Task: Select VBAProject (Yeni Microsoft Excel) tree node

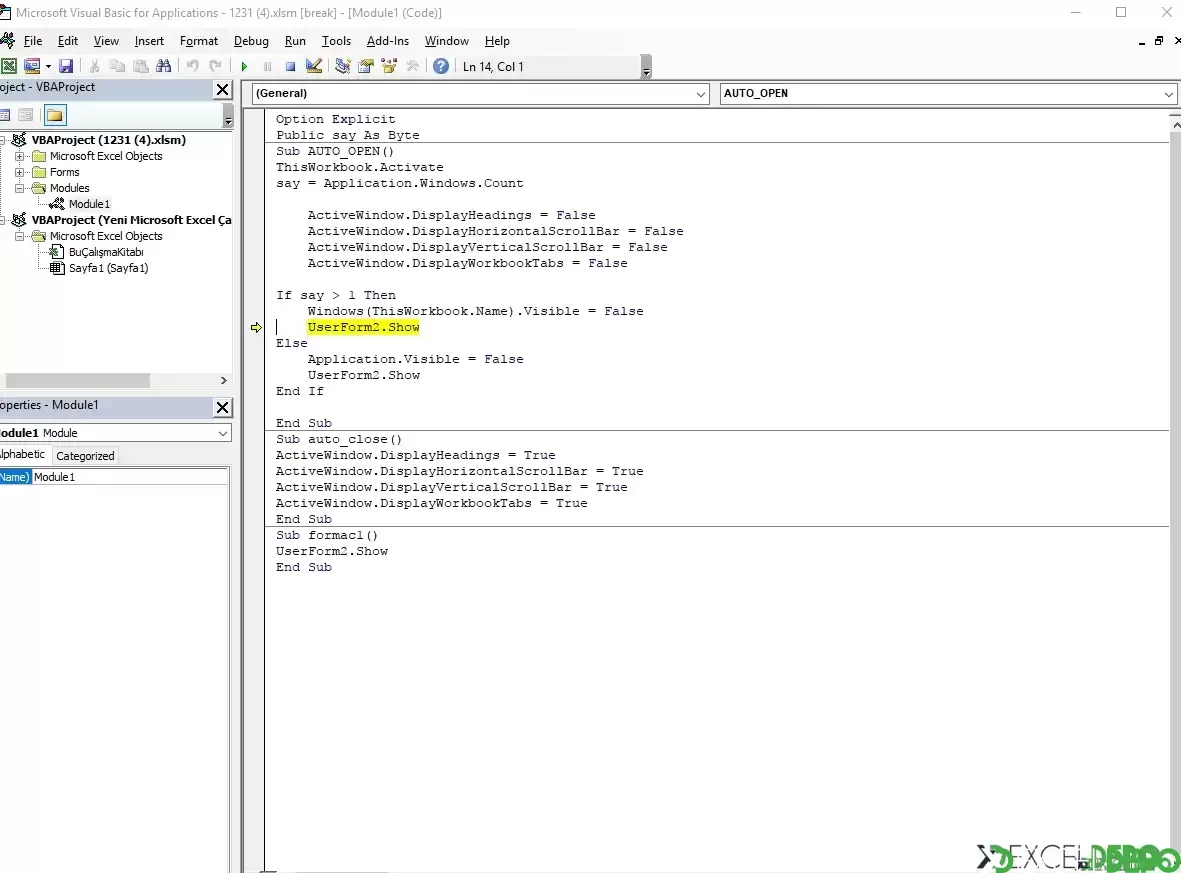Action: click(131, 220)
